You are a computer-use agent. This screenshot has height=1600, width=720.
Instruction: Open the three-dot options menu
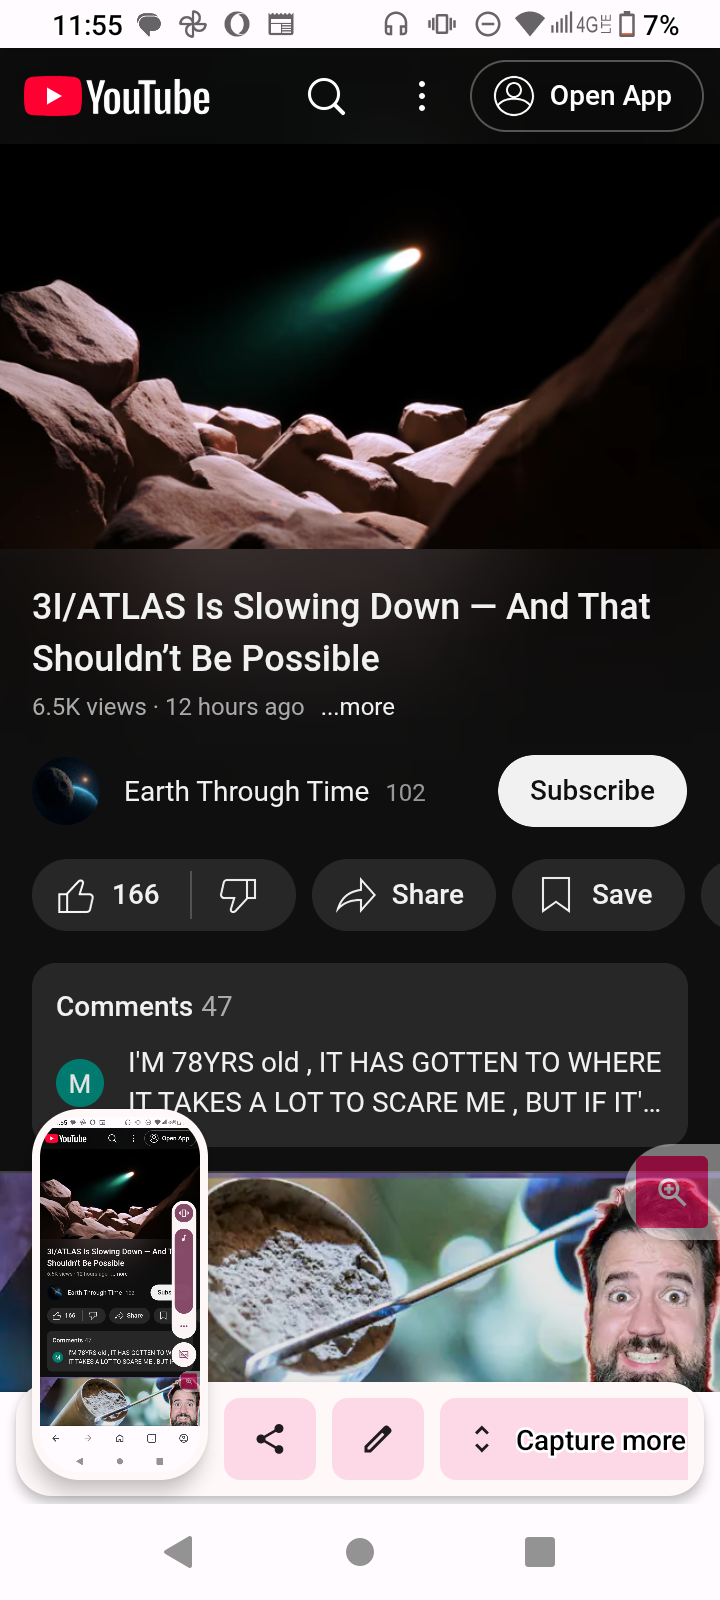point(422,97)
